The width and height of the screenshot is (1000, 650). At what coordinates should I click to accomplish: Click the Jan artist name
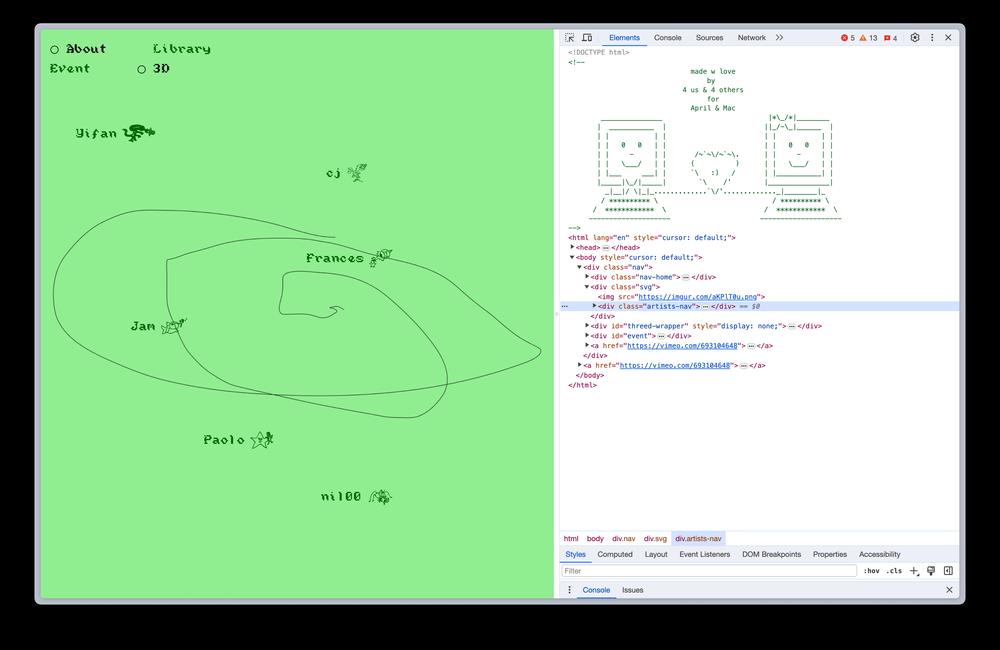pyautogui.click(x=143, y=326)
